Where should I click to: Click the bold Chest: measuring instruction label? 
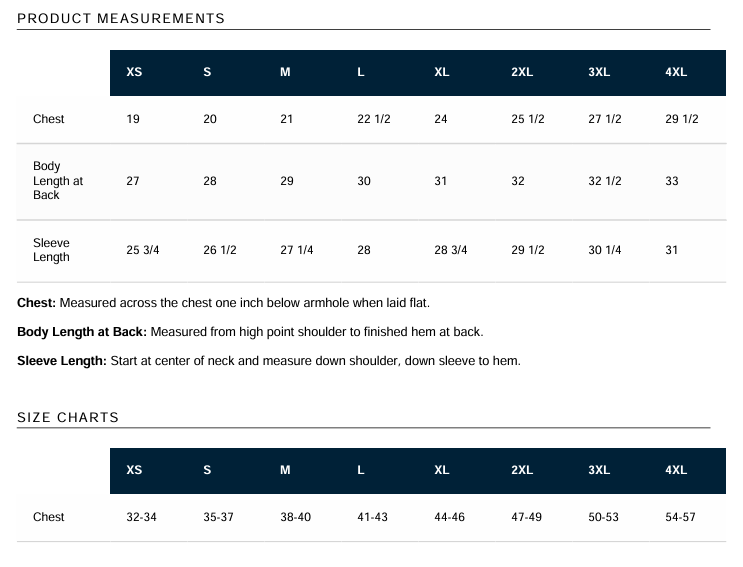click(x=38, y=302)
